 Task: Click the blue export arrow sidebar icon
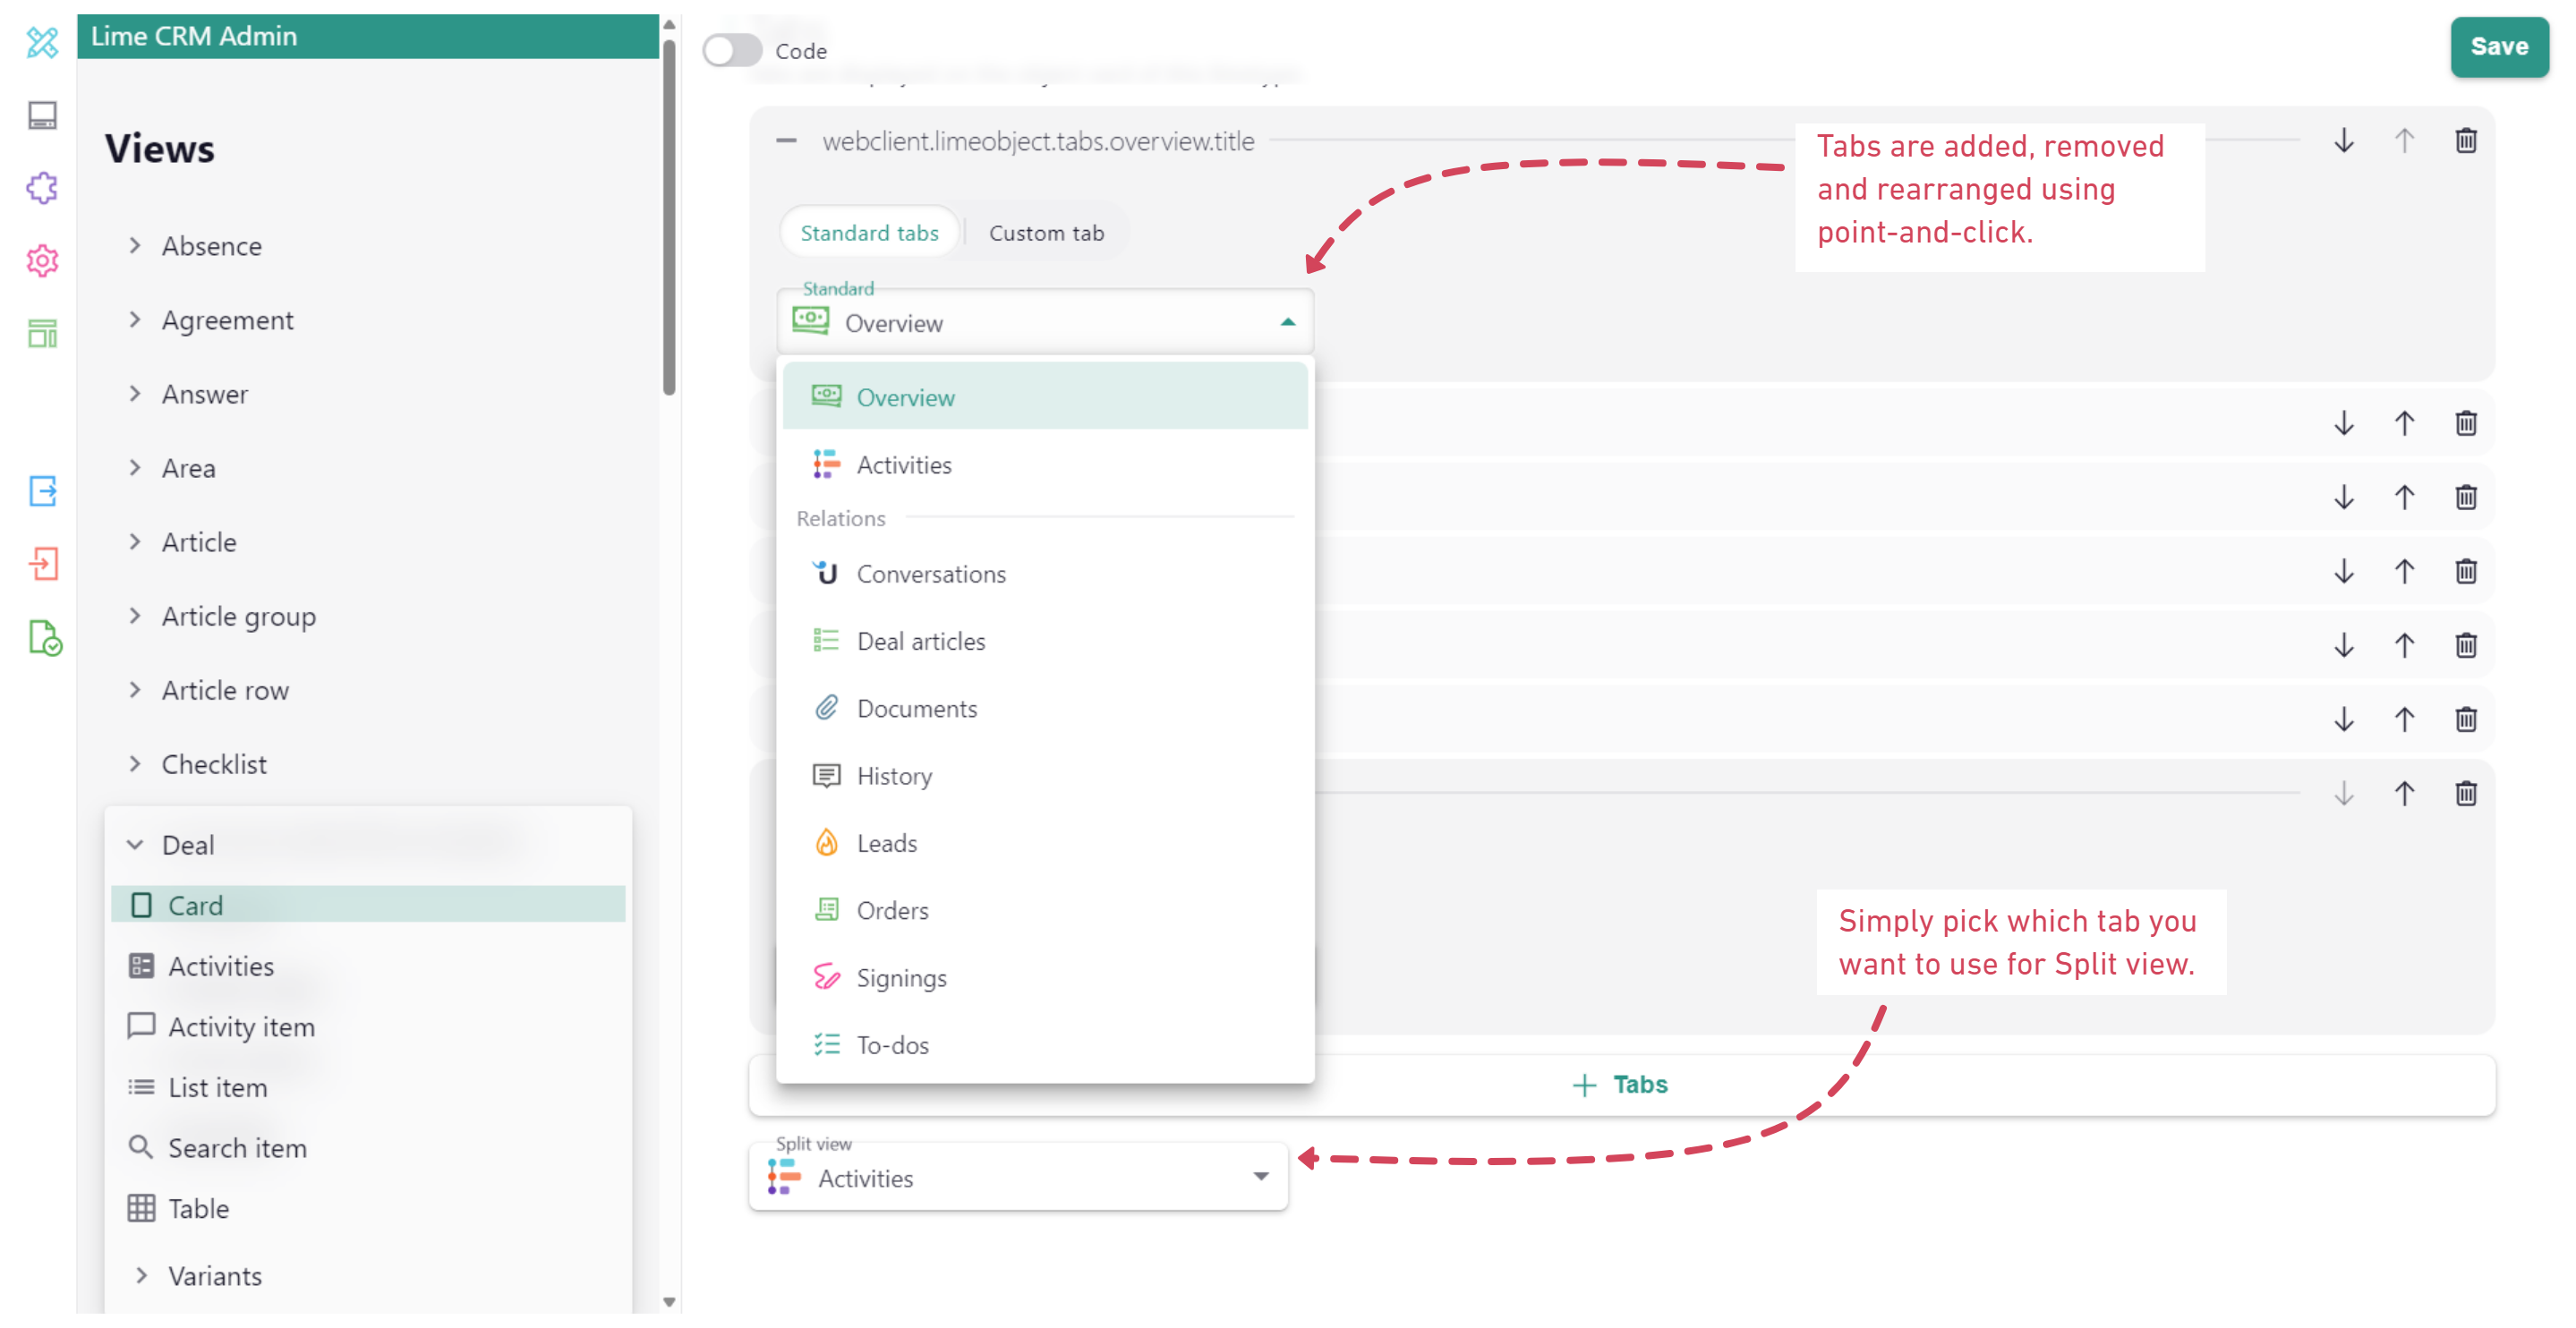tap(42, 491)
